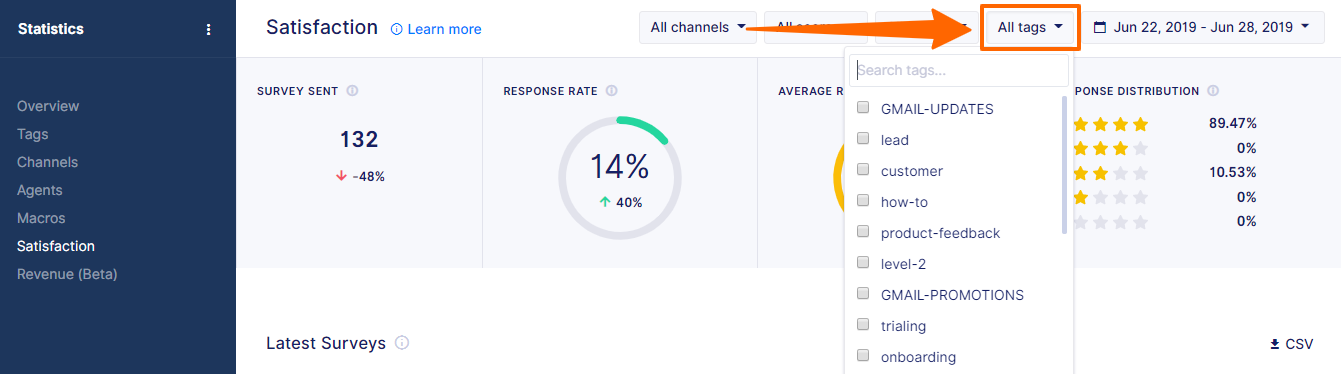The height and width of the screenshot is (374, 1341).
Task: Click the Latest Surveys info icon
Action: coord(402,343)
